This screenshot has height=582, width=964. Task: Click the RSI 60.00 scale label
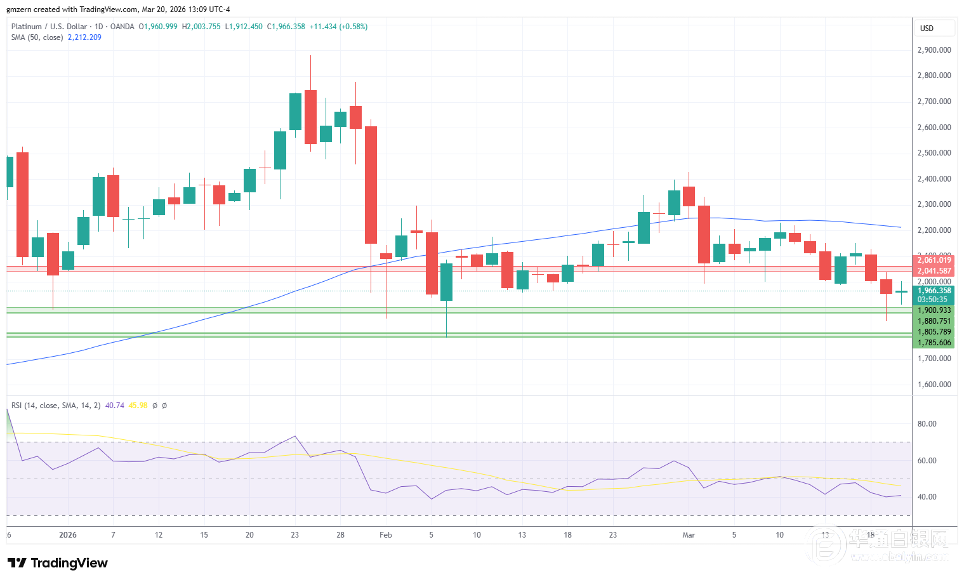pos(926,461)
